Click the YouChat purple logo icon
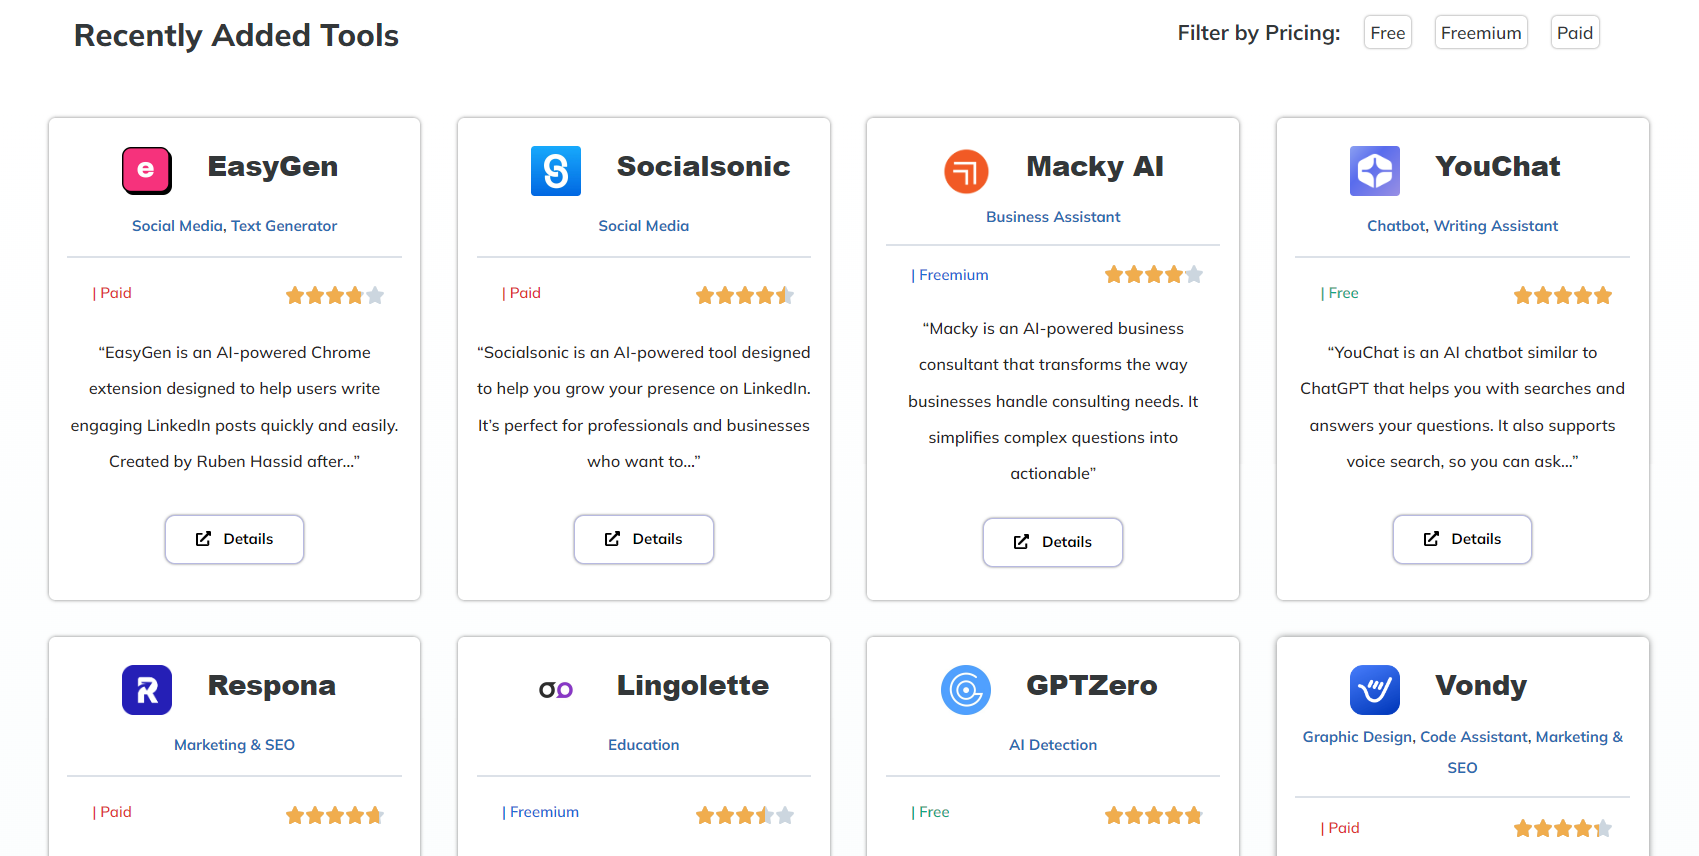The image size is (1699, 856). click(1375, 171)
